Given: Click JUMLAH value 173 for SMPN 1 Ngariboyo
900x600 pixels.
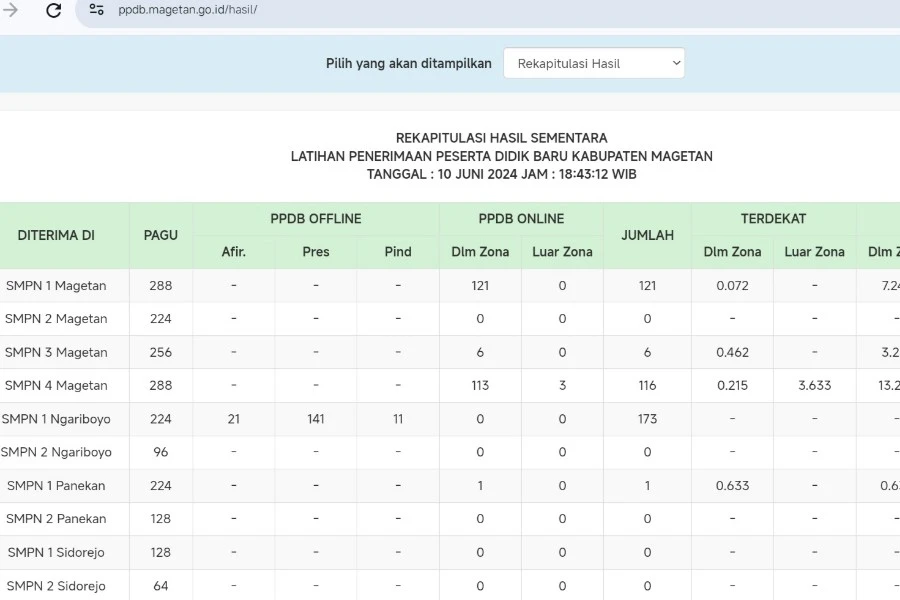Looking at the screenshot, I should 647,419.
